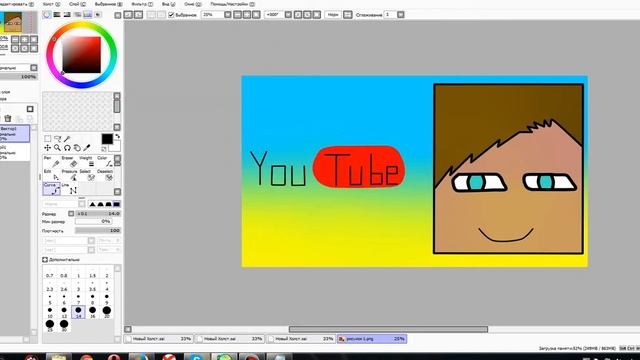Activate the zoom magnifier tool
This screenshot has height=360, width=640.
pos(58,148)
